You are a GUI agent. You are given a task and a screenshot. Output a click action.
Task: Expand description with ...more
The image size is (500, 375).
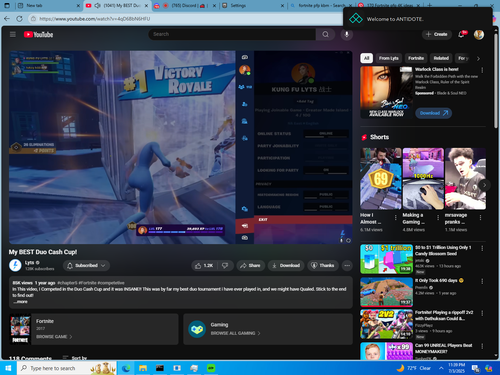coord(20,302)
